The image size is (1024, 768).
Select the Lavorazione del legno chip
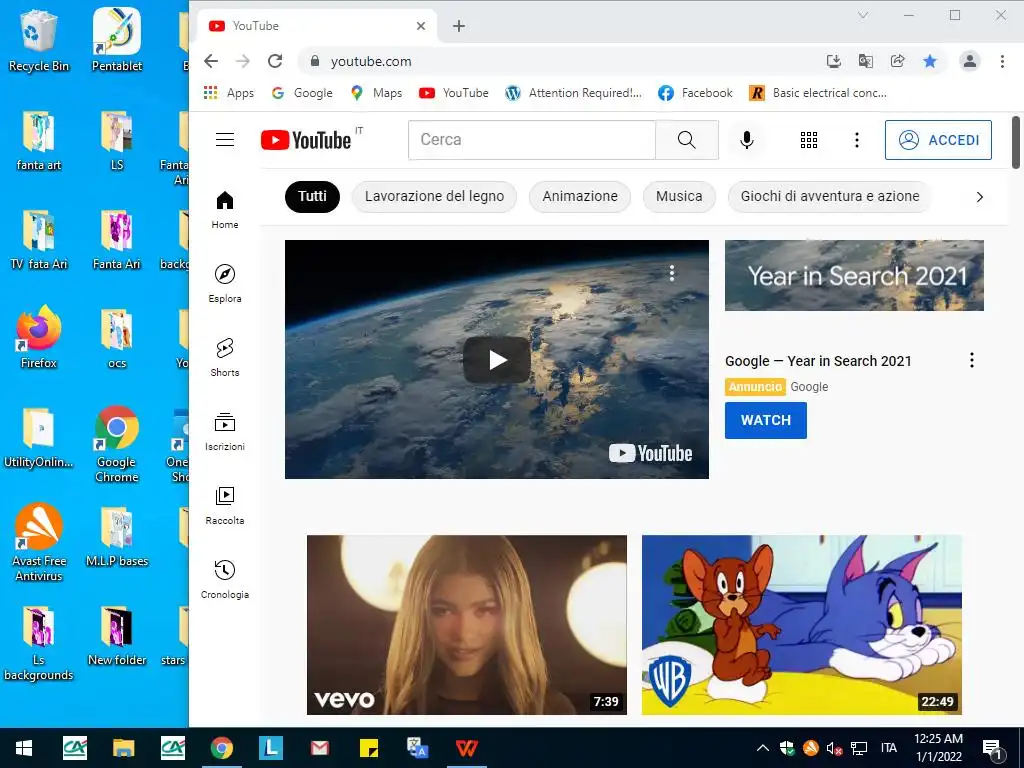(x=434, y=197)
